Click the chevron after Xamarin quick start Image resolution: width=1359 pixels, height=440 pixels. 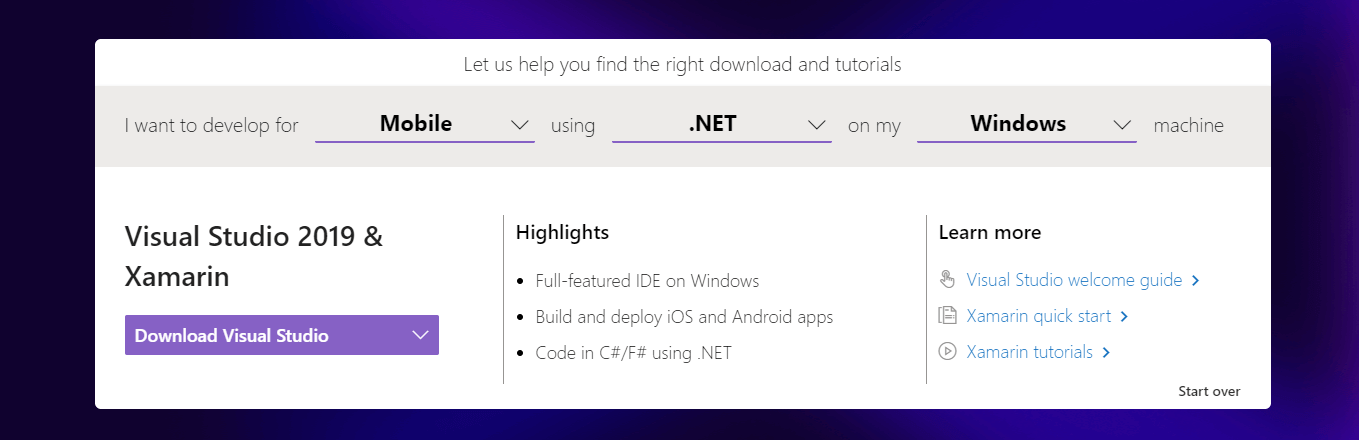[x=1124, y=317]
